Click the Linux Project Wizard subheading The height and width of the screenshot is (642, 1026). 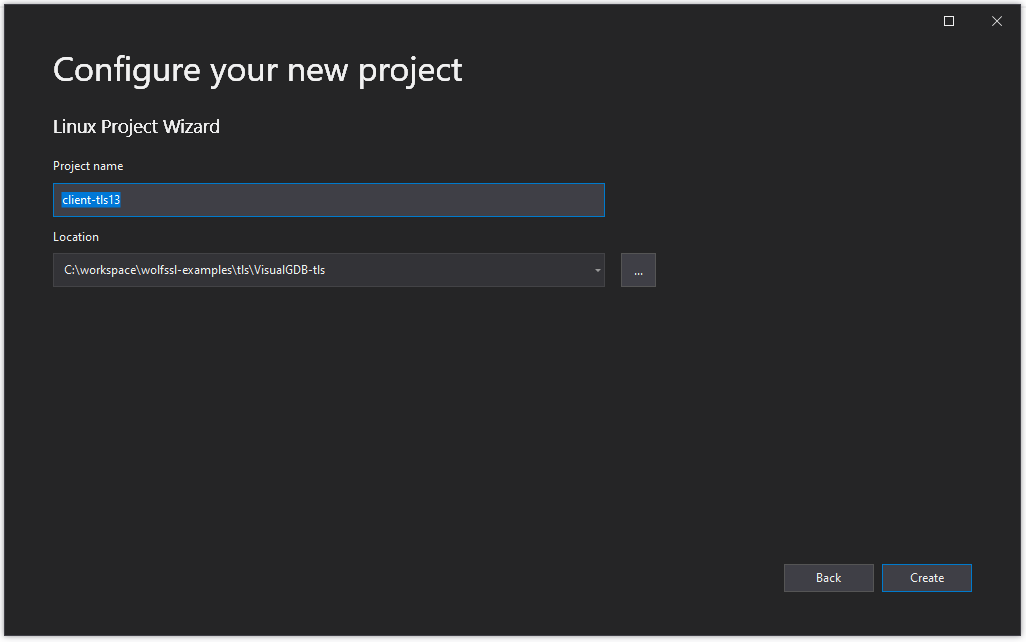point(136,126)
